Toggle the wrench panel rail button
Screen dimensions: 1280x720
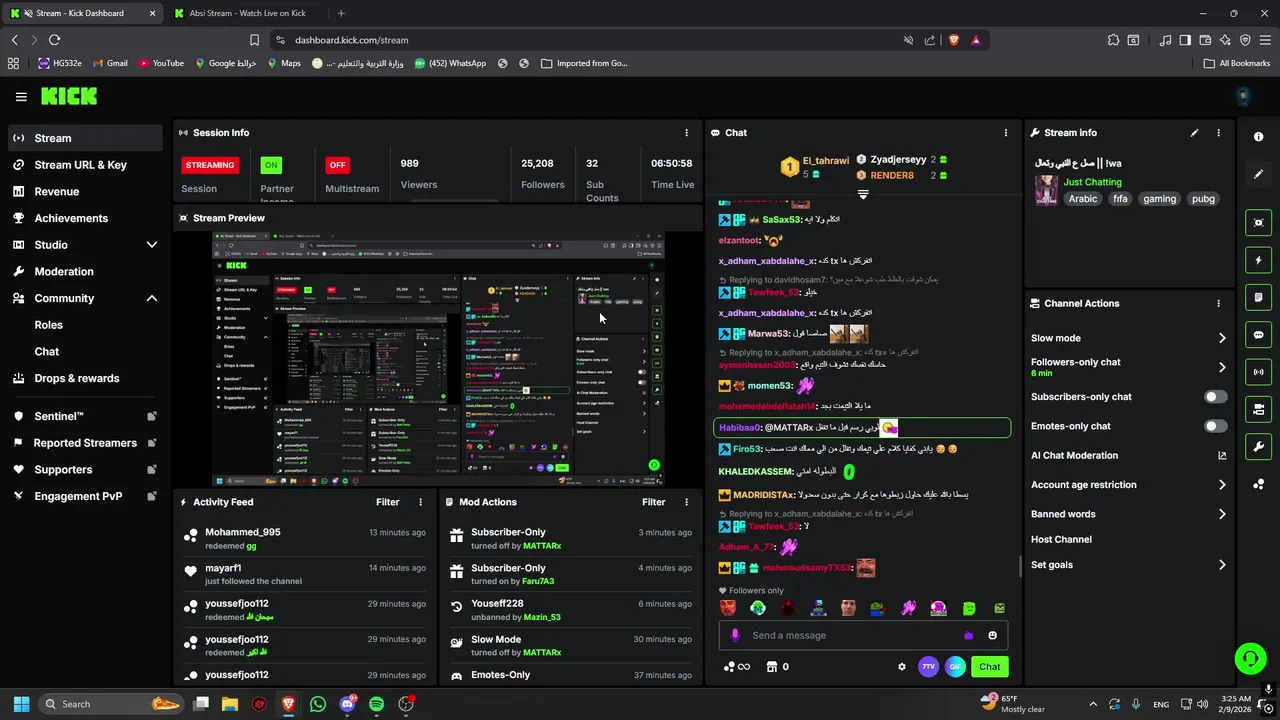[x=1258, y=446]
